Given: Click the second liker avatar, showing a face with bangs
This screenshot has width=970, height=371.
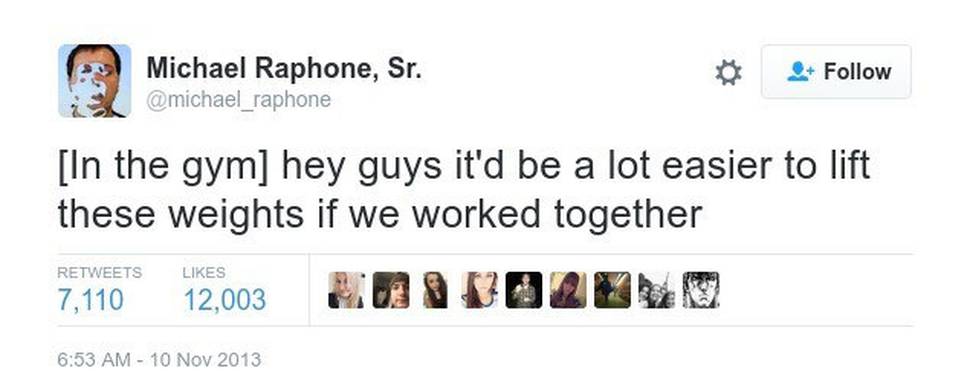Looking at the screenshot, I should point(391,290).
